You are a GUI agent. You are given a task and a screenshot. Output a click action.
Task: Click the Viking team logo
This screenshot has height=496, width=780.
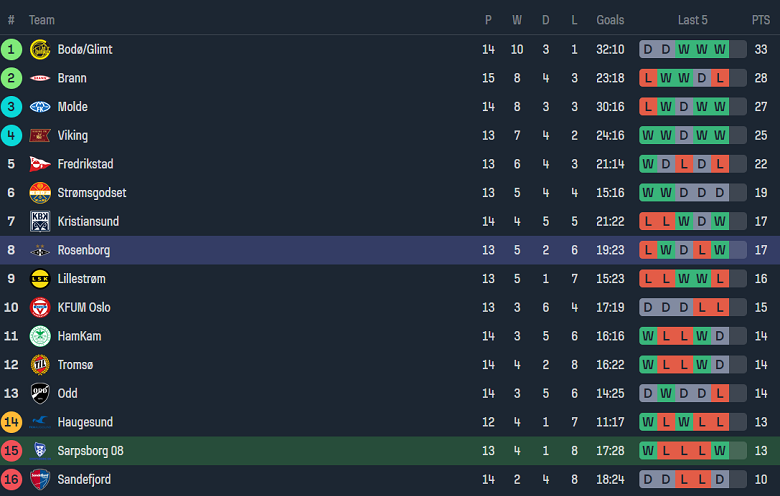[40, 135]
